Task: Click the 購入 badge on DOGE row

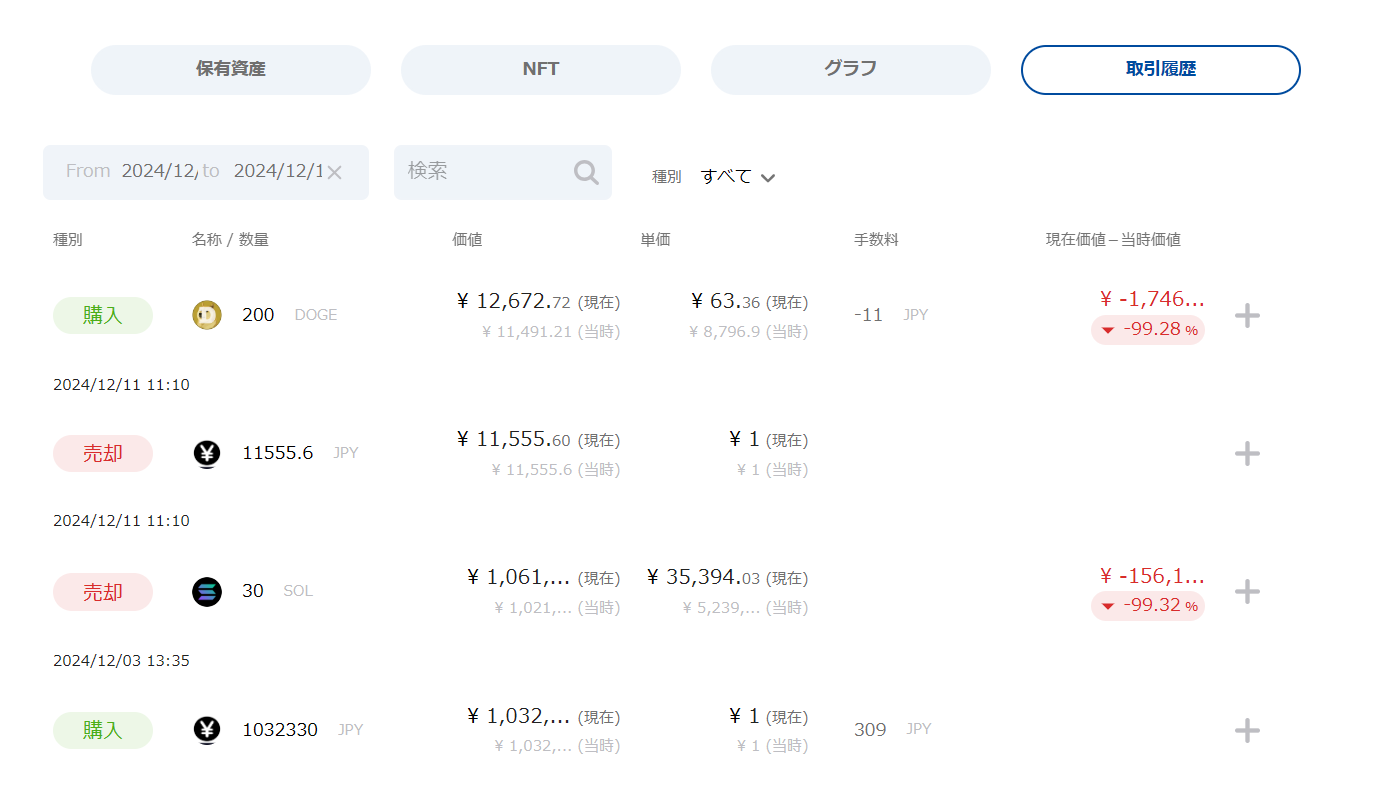Action: pyautogui.click(x=103, y=315)
